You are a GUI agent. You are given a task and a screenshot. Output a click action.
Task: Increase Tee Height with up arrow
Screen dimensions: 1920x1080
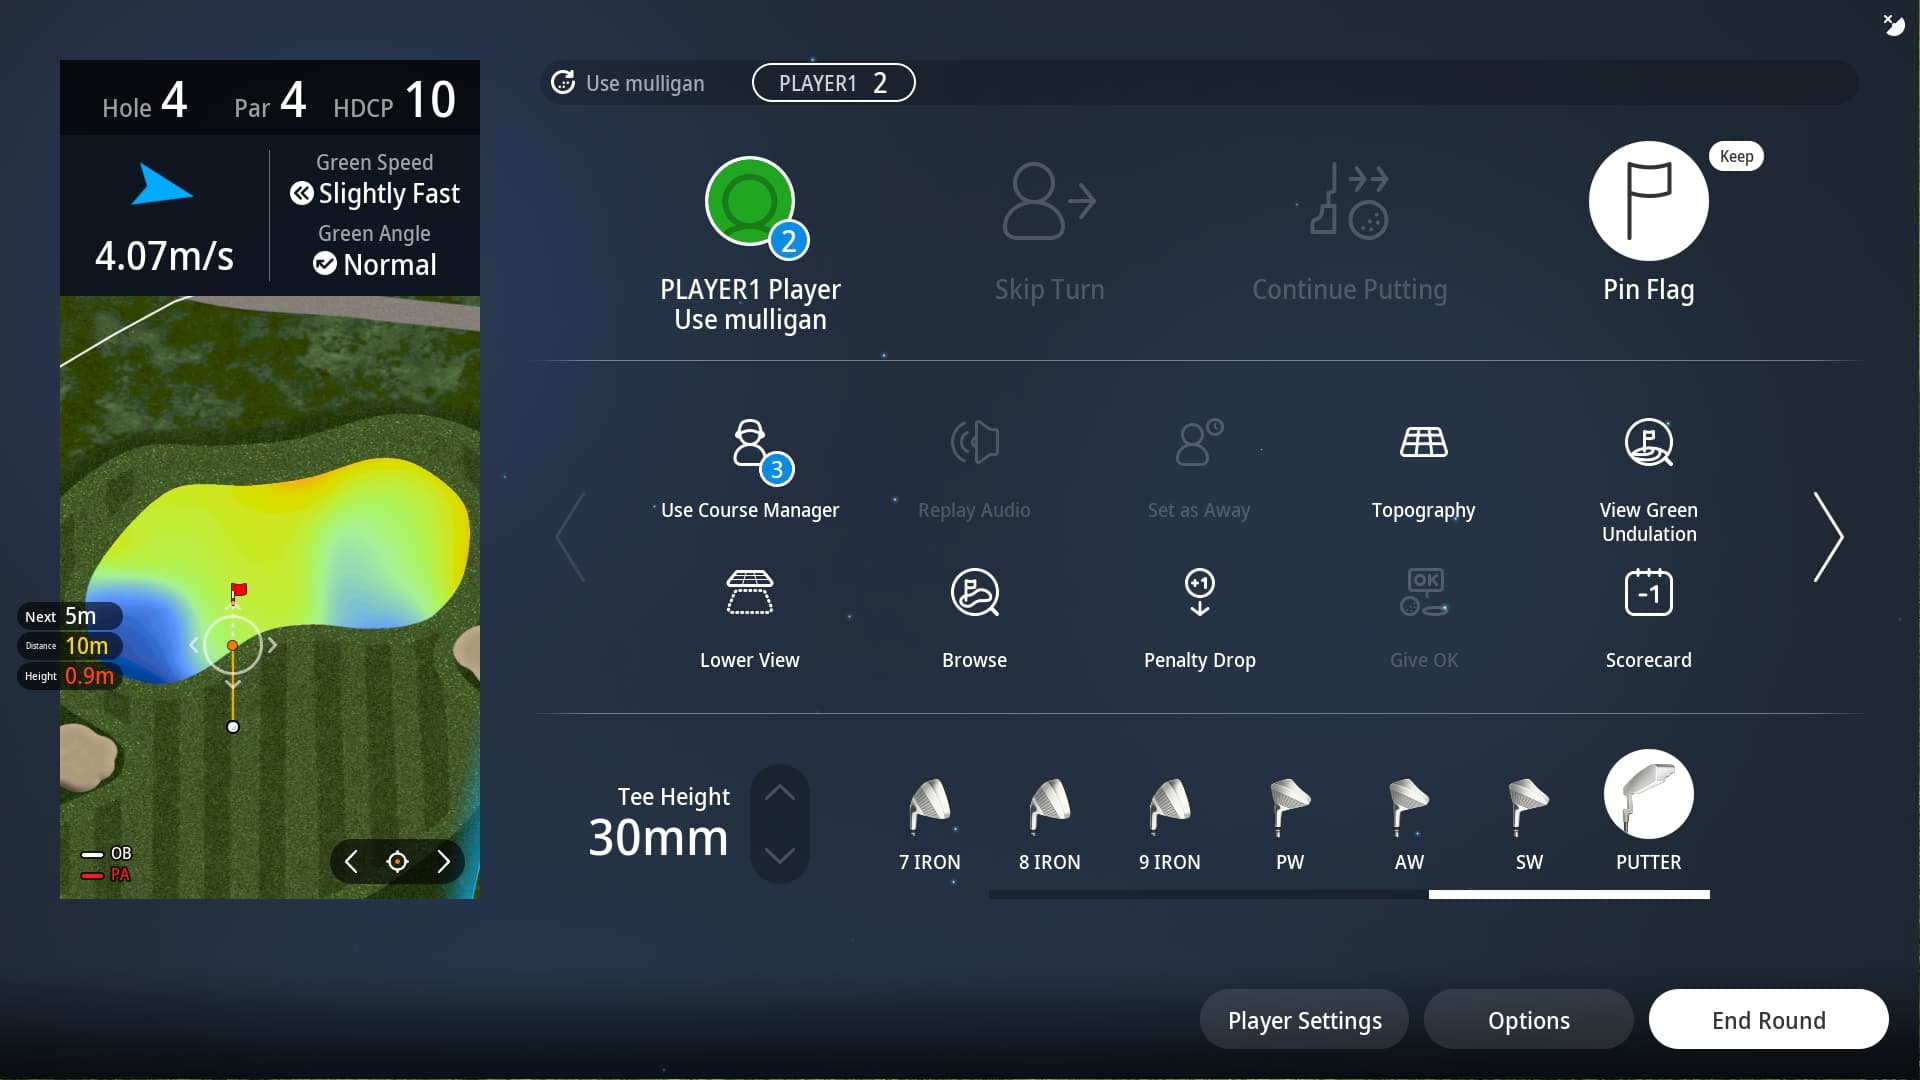[780, 793]
